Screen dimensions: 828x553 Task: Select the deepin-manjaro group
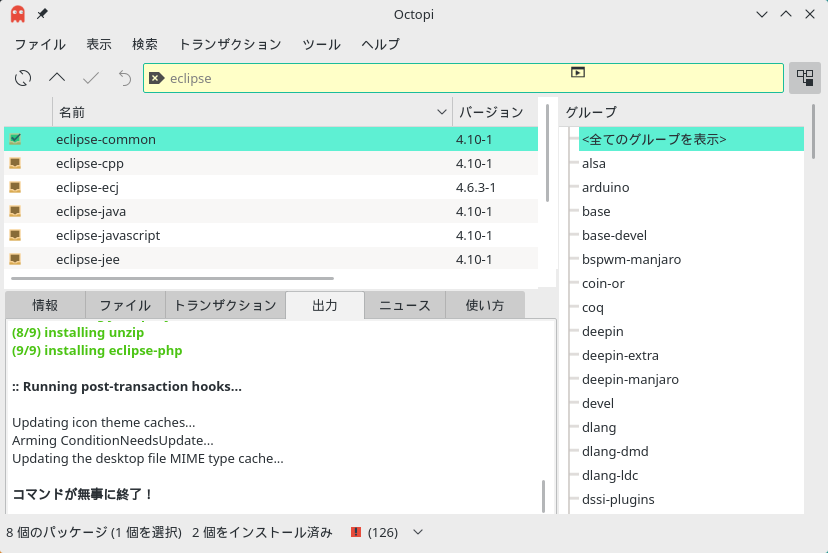(630, 379)
